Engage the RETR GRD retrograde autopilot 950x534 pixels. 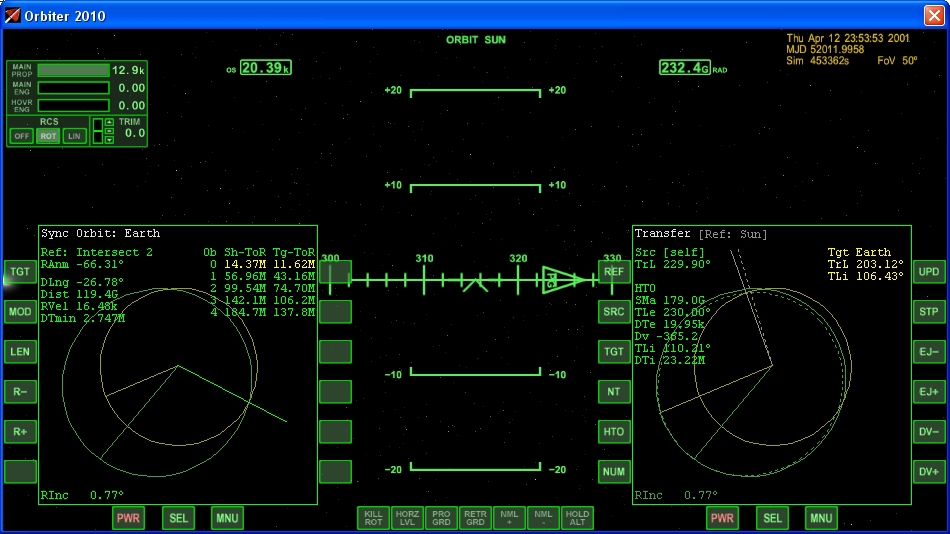pos(475,517)
